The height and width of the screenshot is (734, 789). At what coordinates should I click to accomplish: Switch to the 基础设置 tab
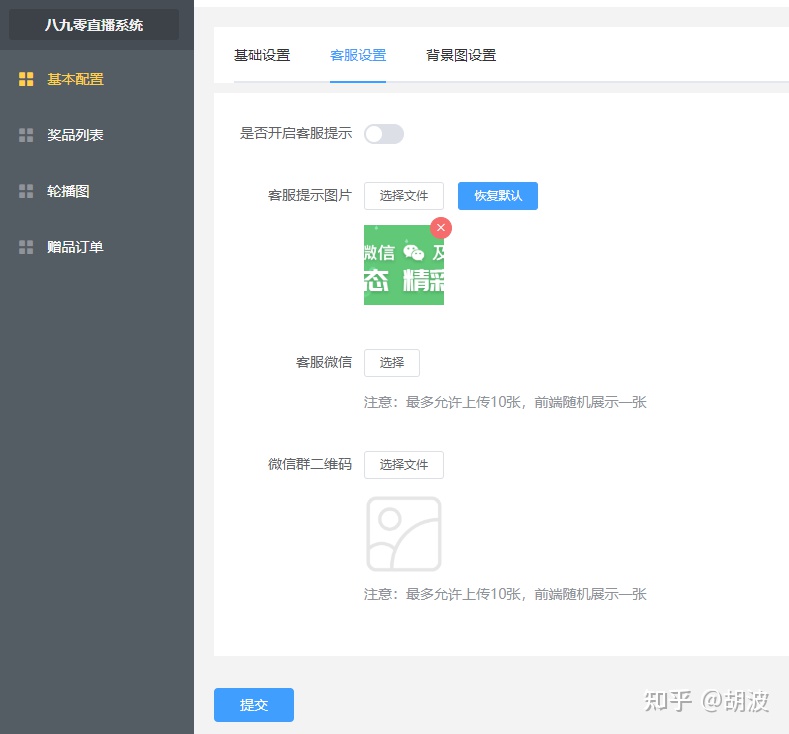[262, 55]
